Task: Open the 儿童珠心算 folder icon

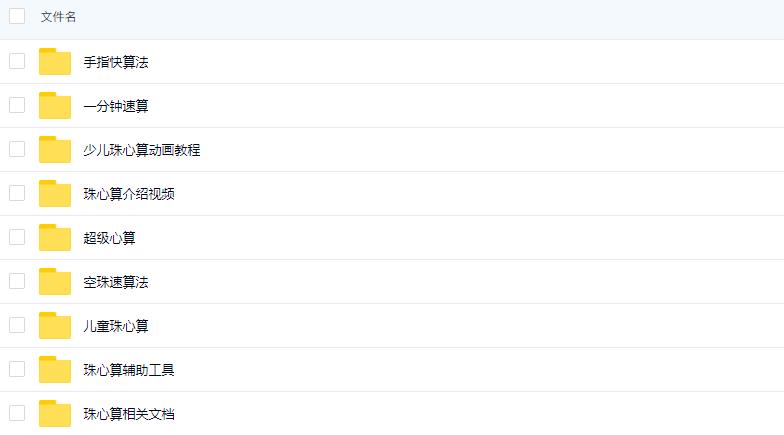Action: tap(55, 326)
